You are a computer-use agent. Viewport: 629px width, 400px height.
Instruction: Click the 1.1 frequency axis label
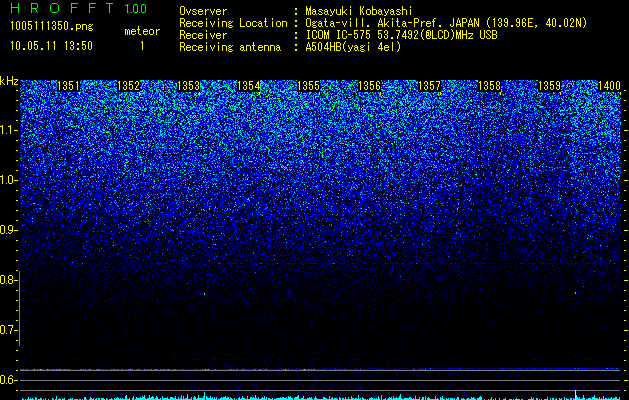[9, 130]
